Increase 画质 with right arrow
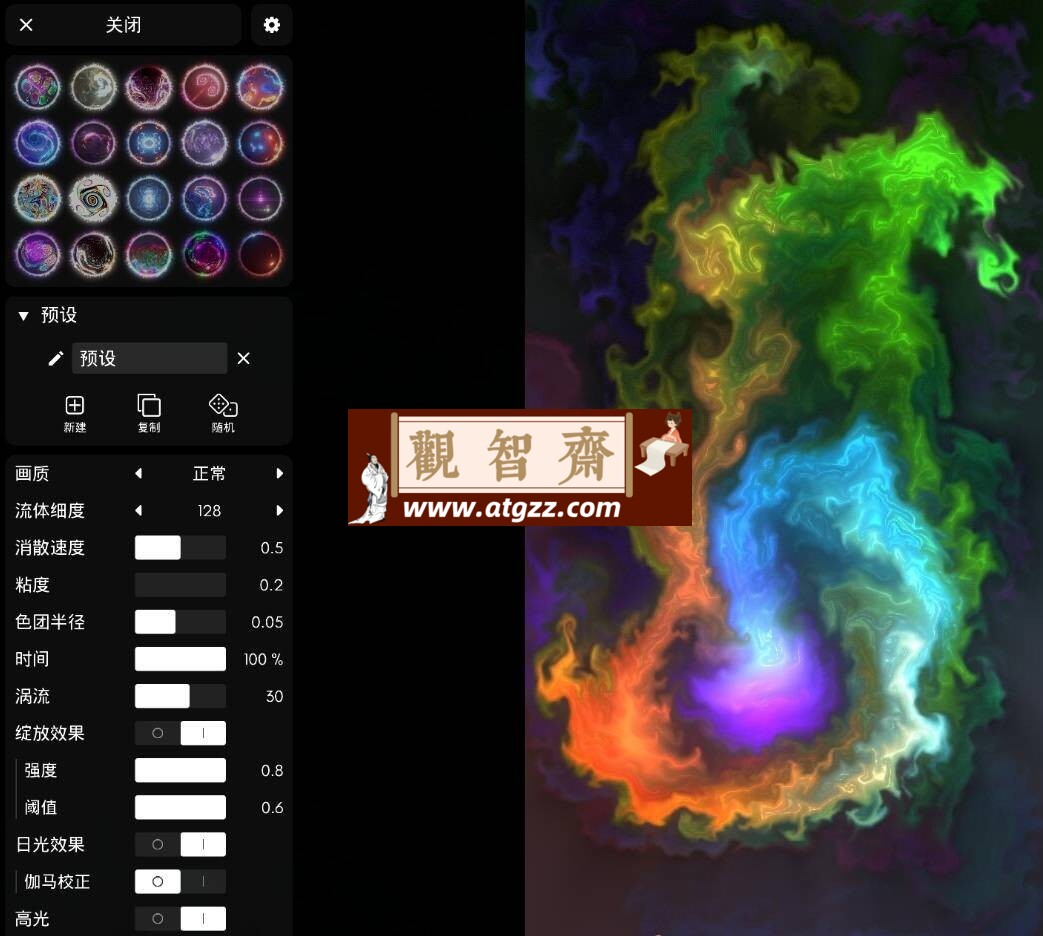The height and width of the screenshot is (936, 1043). click(x=279, y=474)
